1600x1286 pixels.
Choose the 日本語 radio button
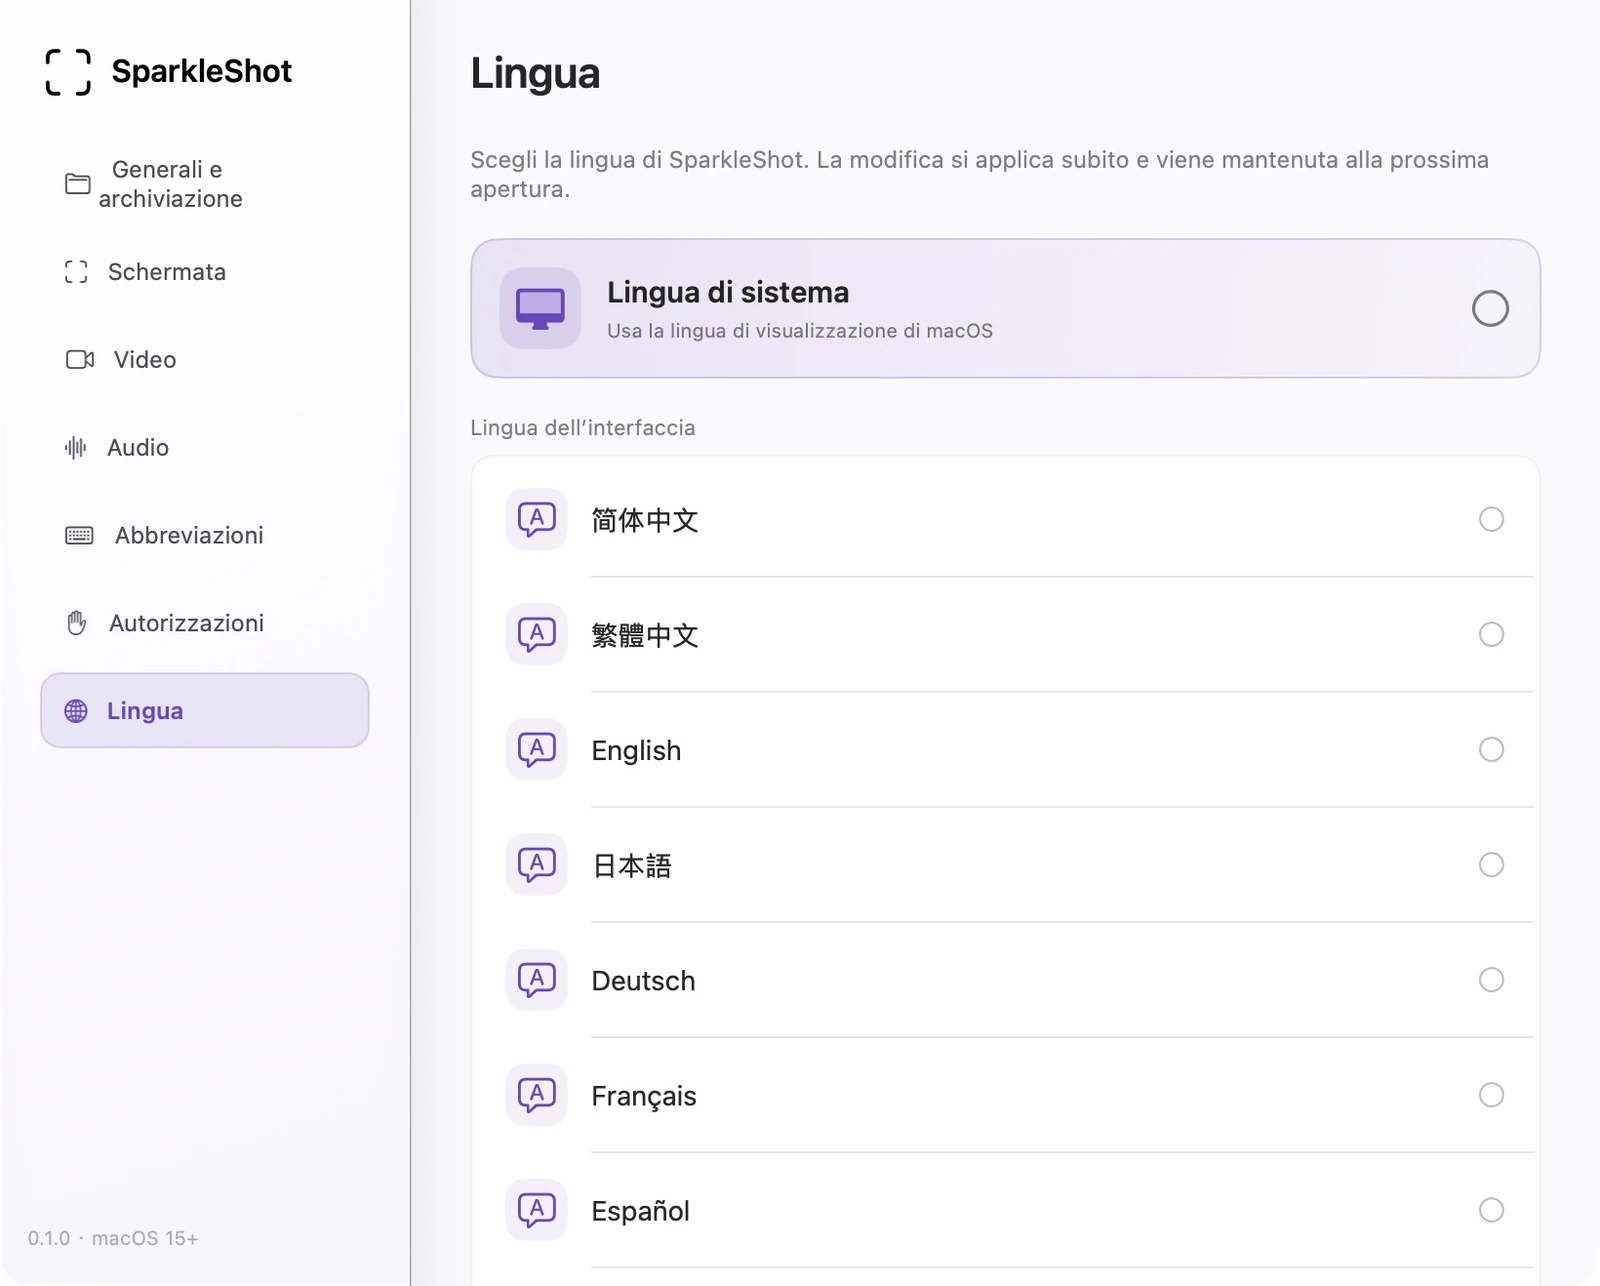(x=1491, y=864)
